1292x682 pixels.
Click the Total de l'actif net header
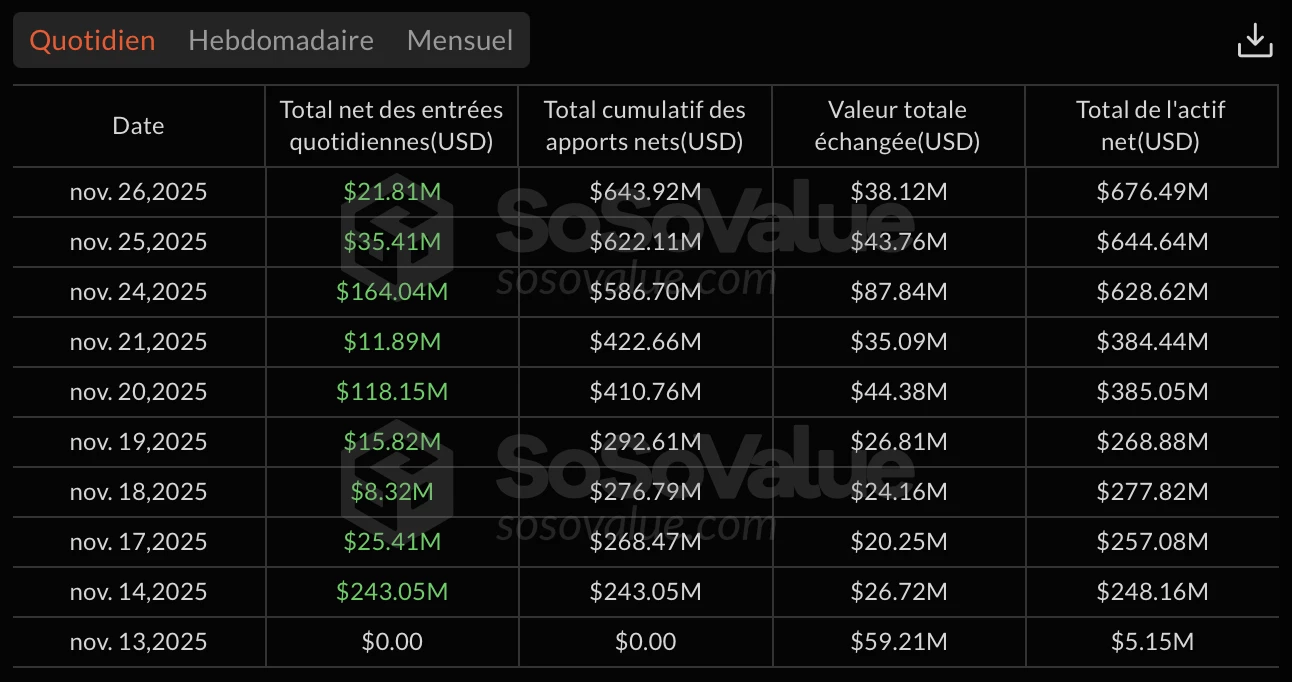tap(1152, 125)
